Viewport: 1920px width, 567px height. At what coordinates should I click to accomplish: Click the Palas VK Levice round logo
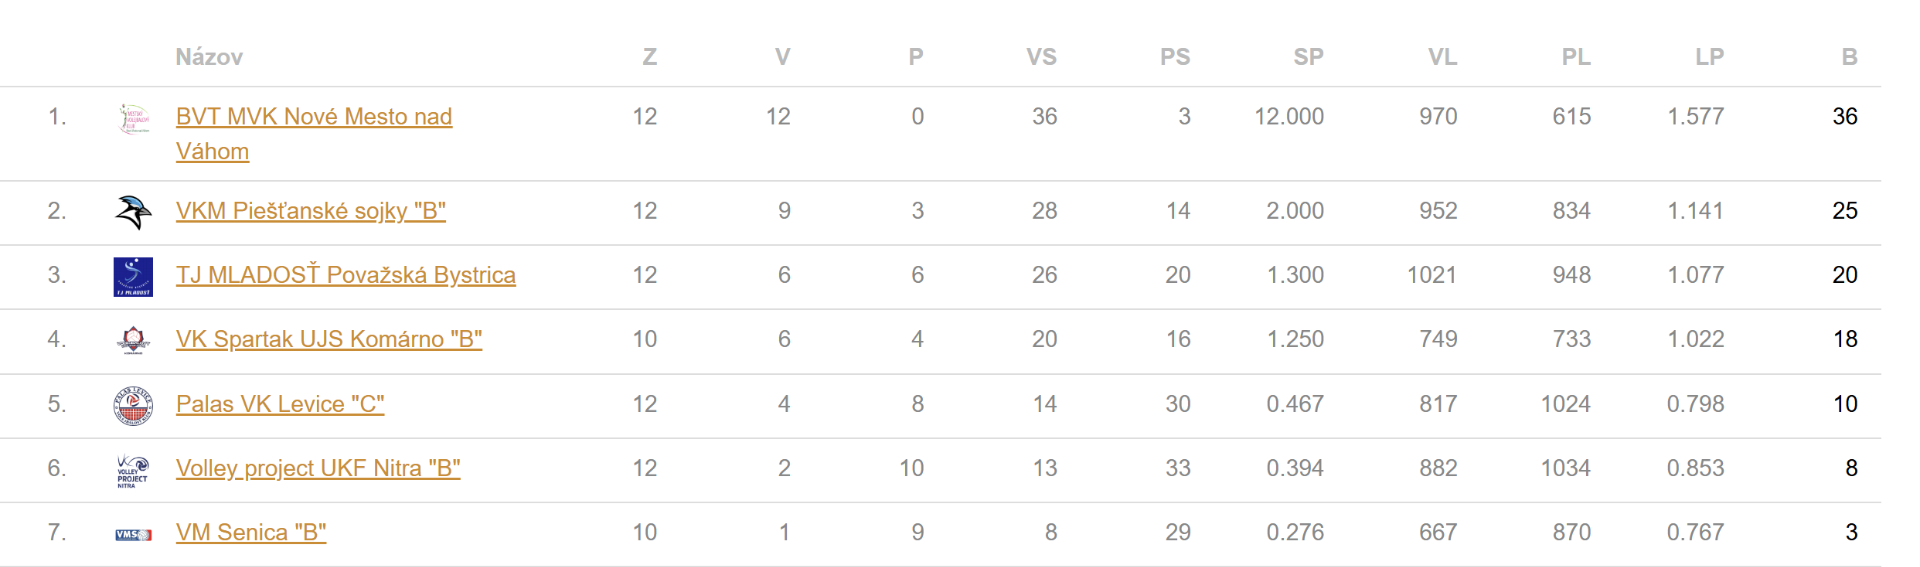coord(133,405)
